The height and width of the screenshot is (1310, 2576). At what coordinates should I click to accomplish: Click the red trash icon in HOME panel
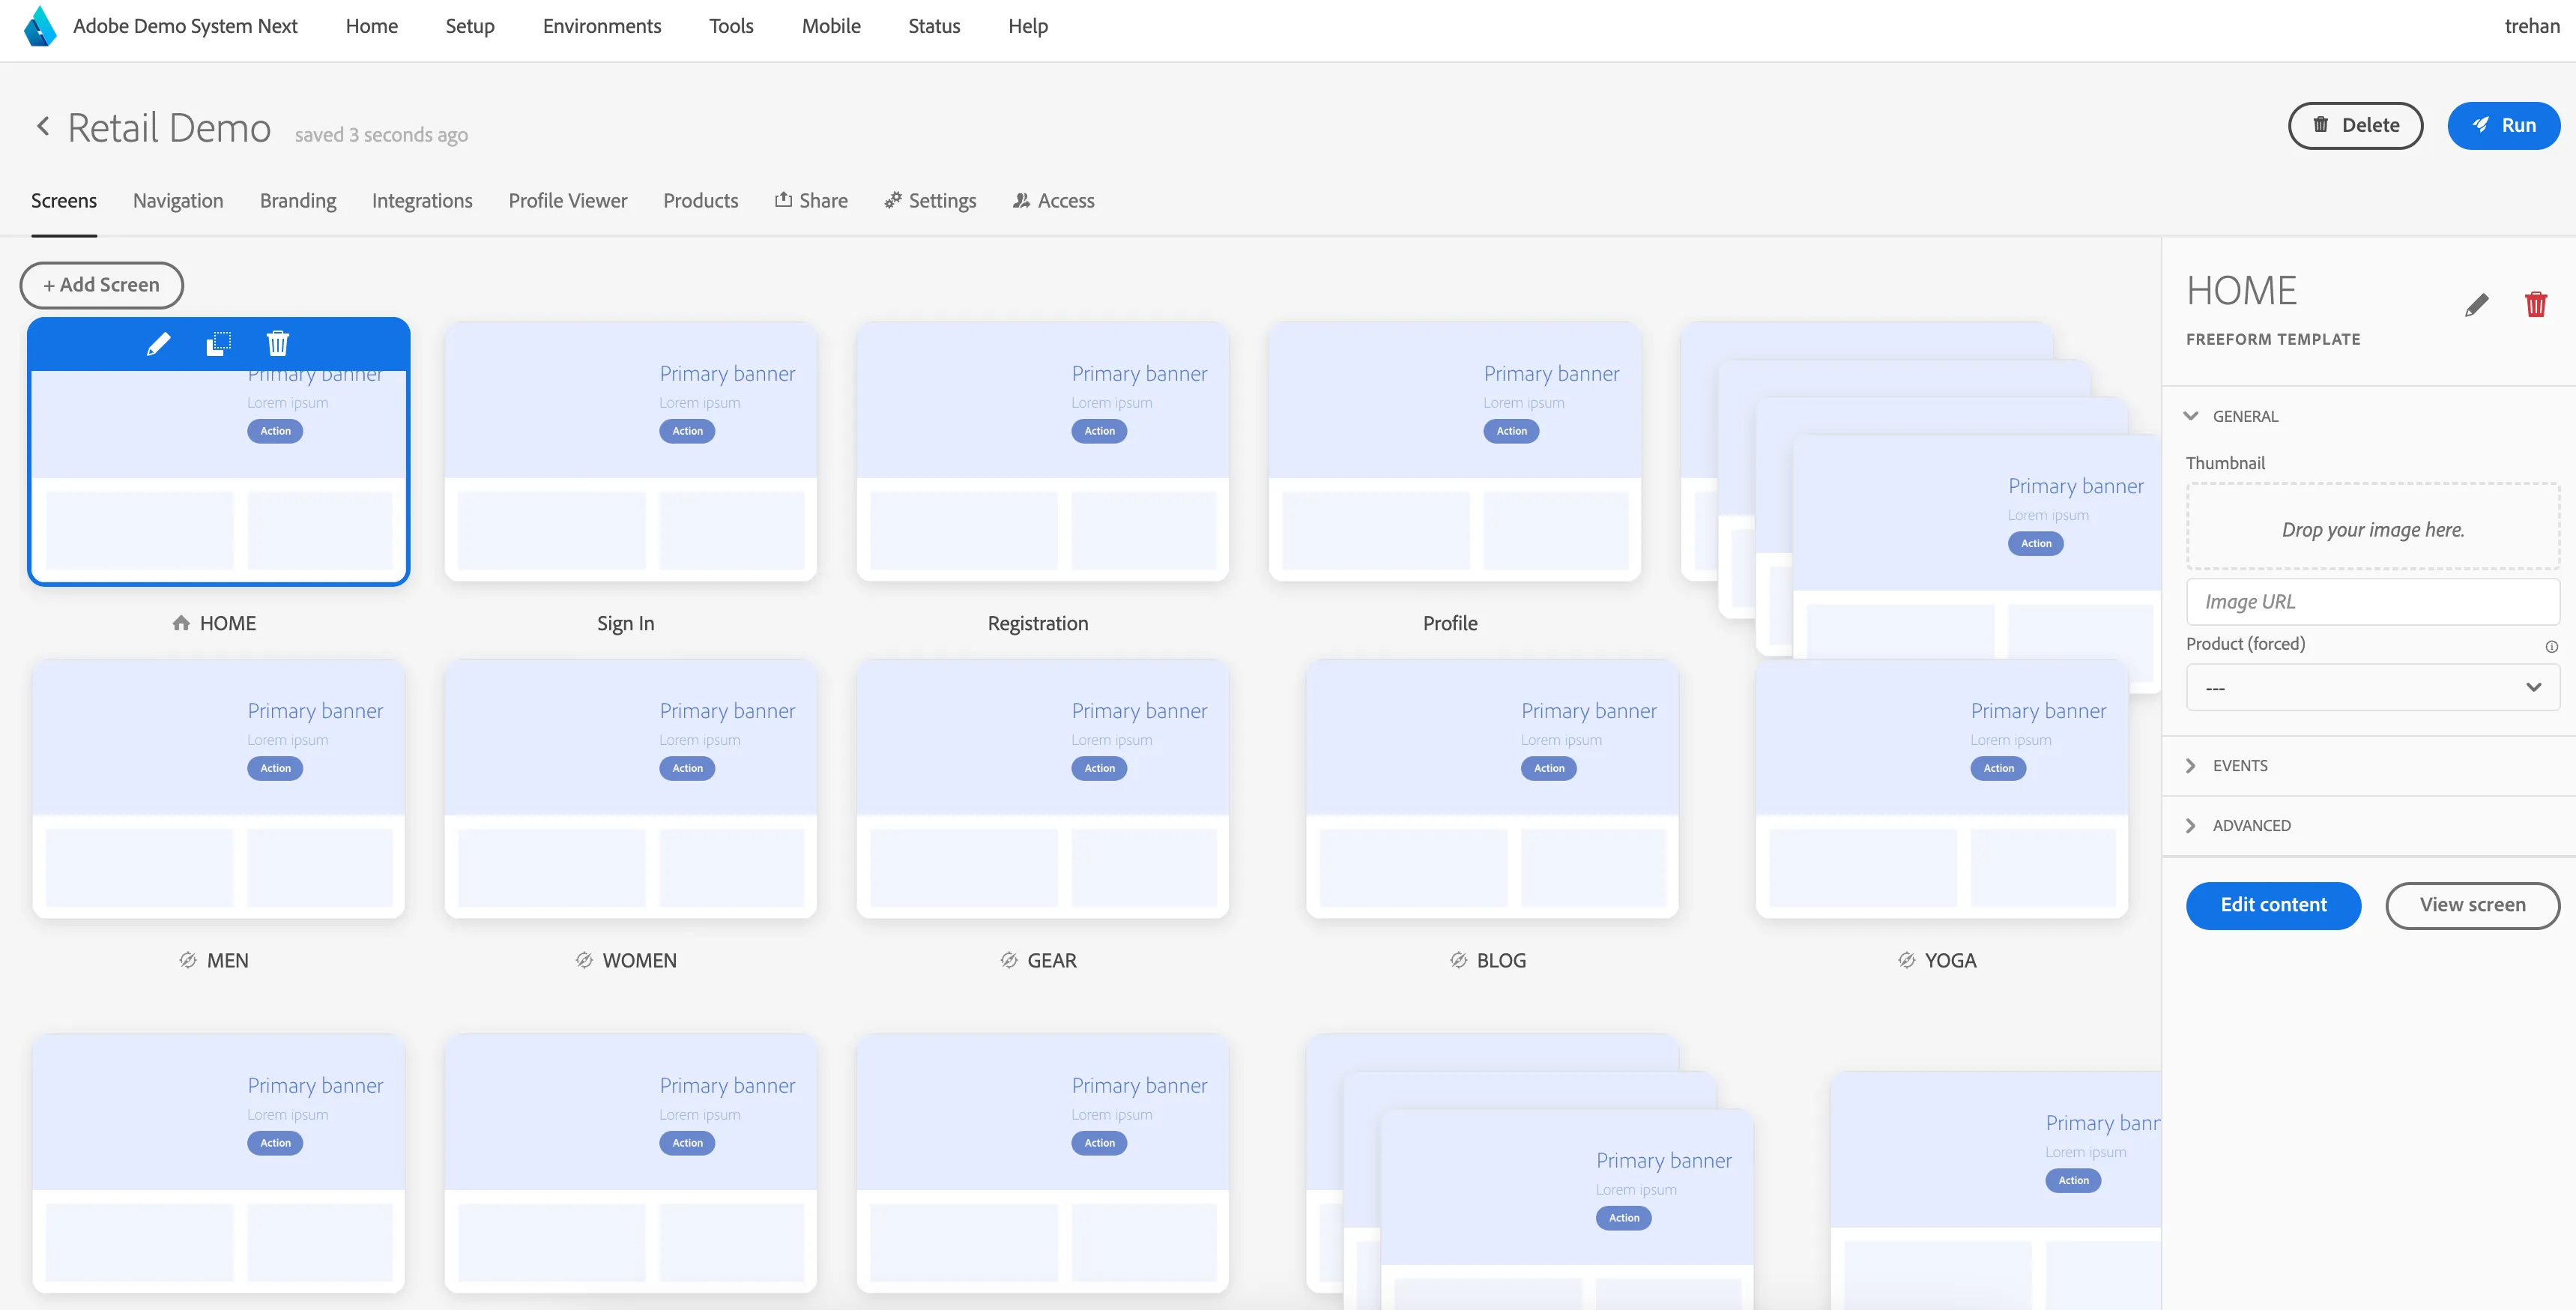2535,305
